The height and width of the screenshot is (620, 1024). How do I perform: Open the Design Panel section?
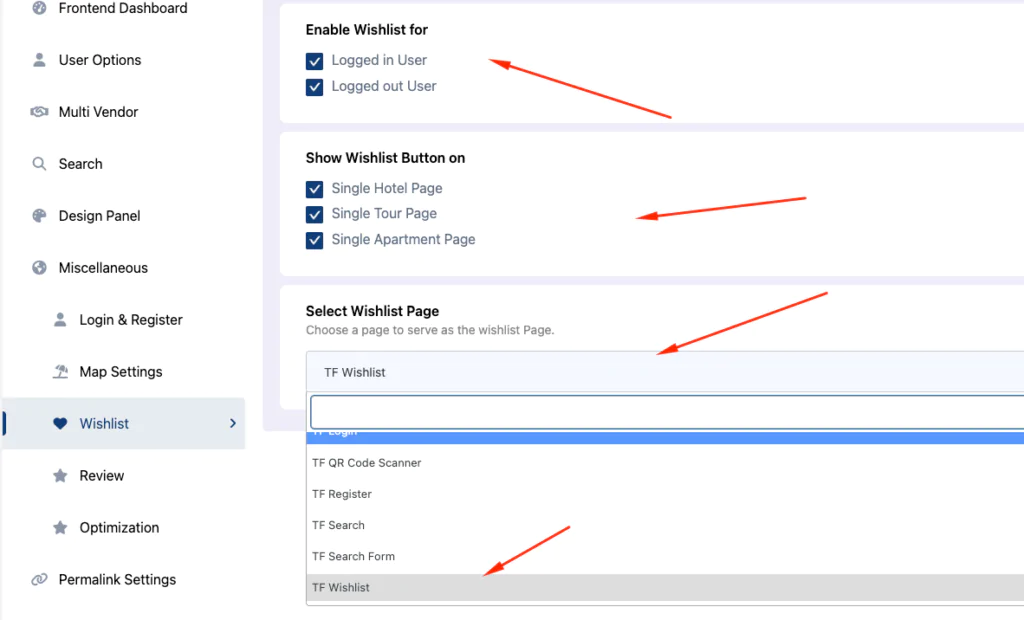click(99, 216)
